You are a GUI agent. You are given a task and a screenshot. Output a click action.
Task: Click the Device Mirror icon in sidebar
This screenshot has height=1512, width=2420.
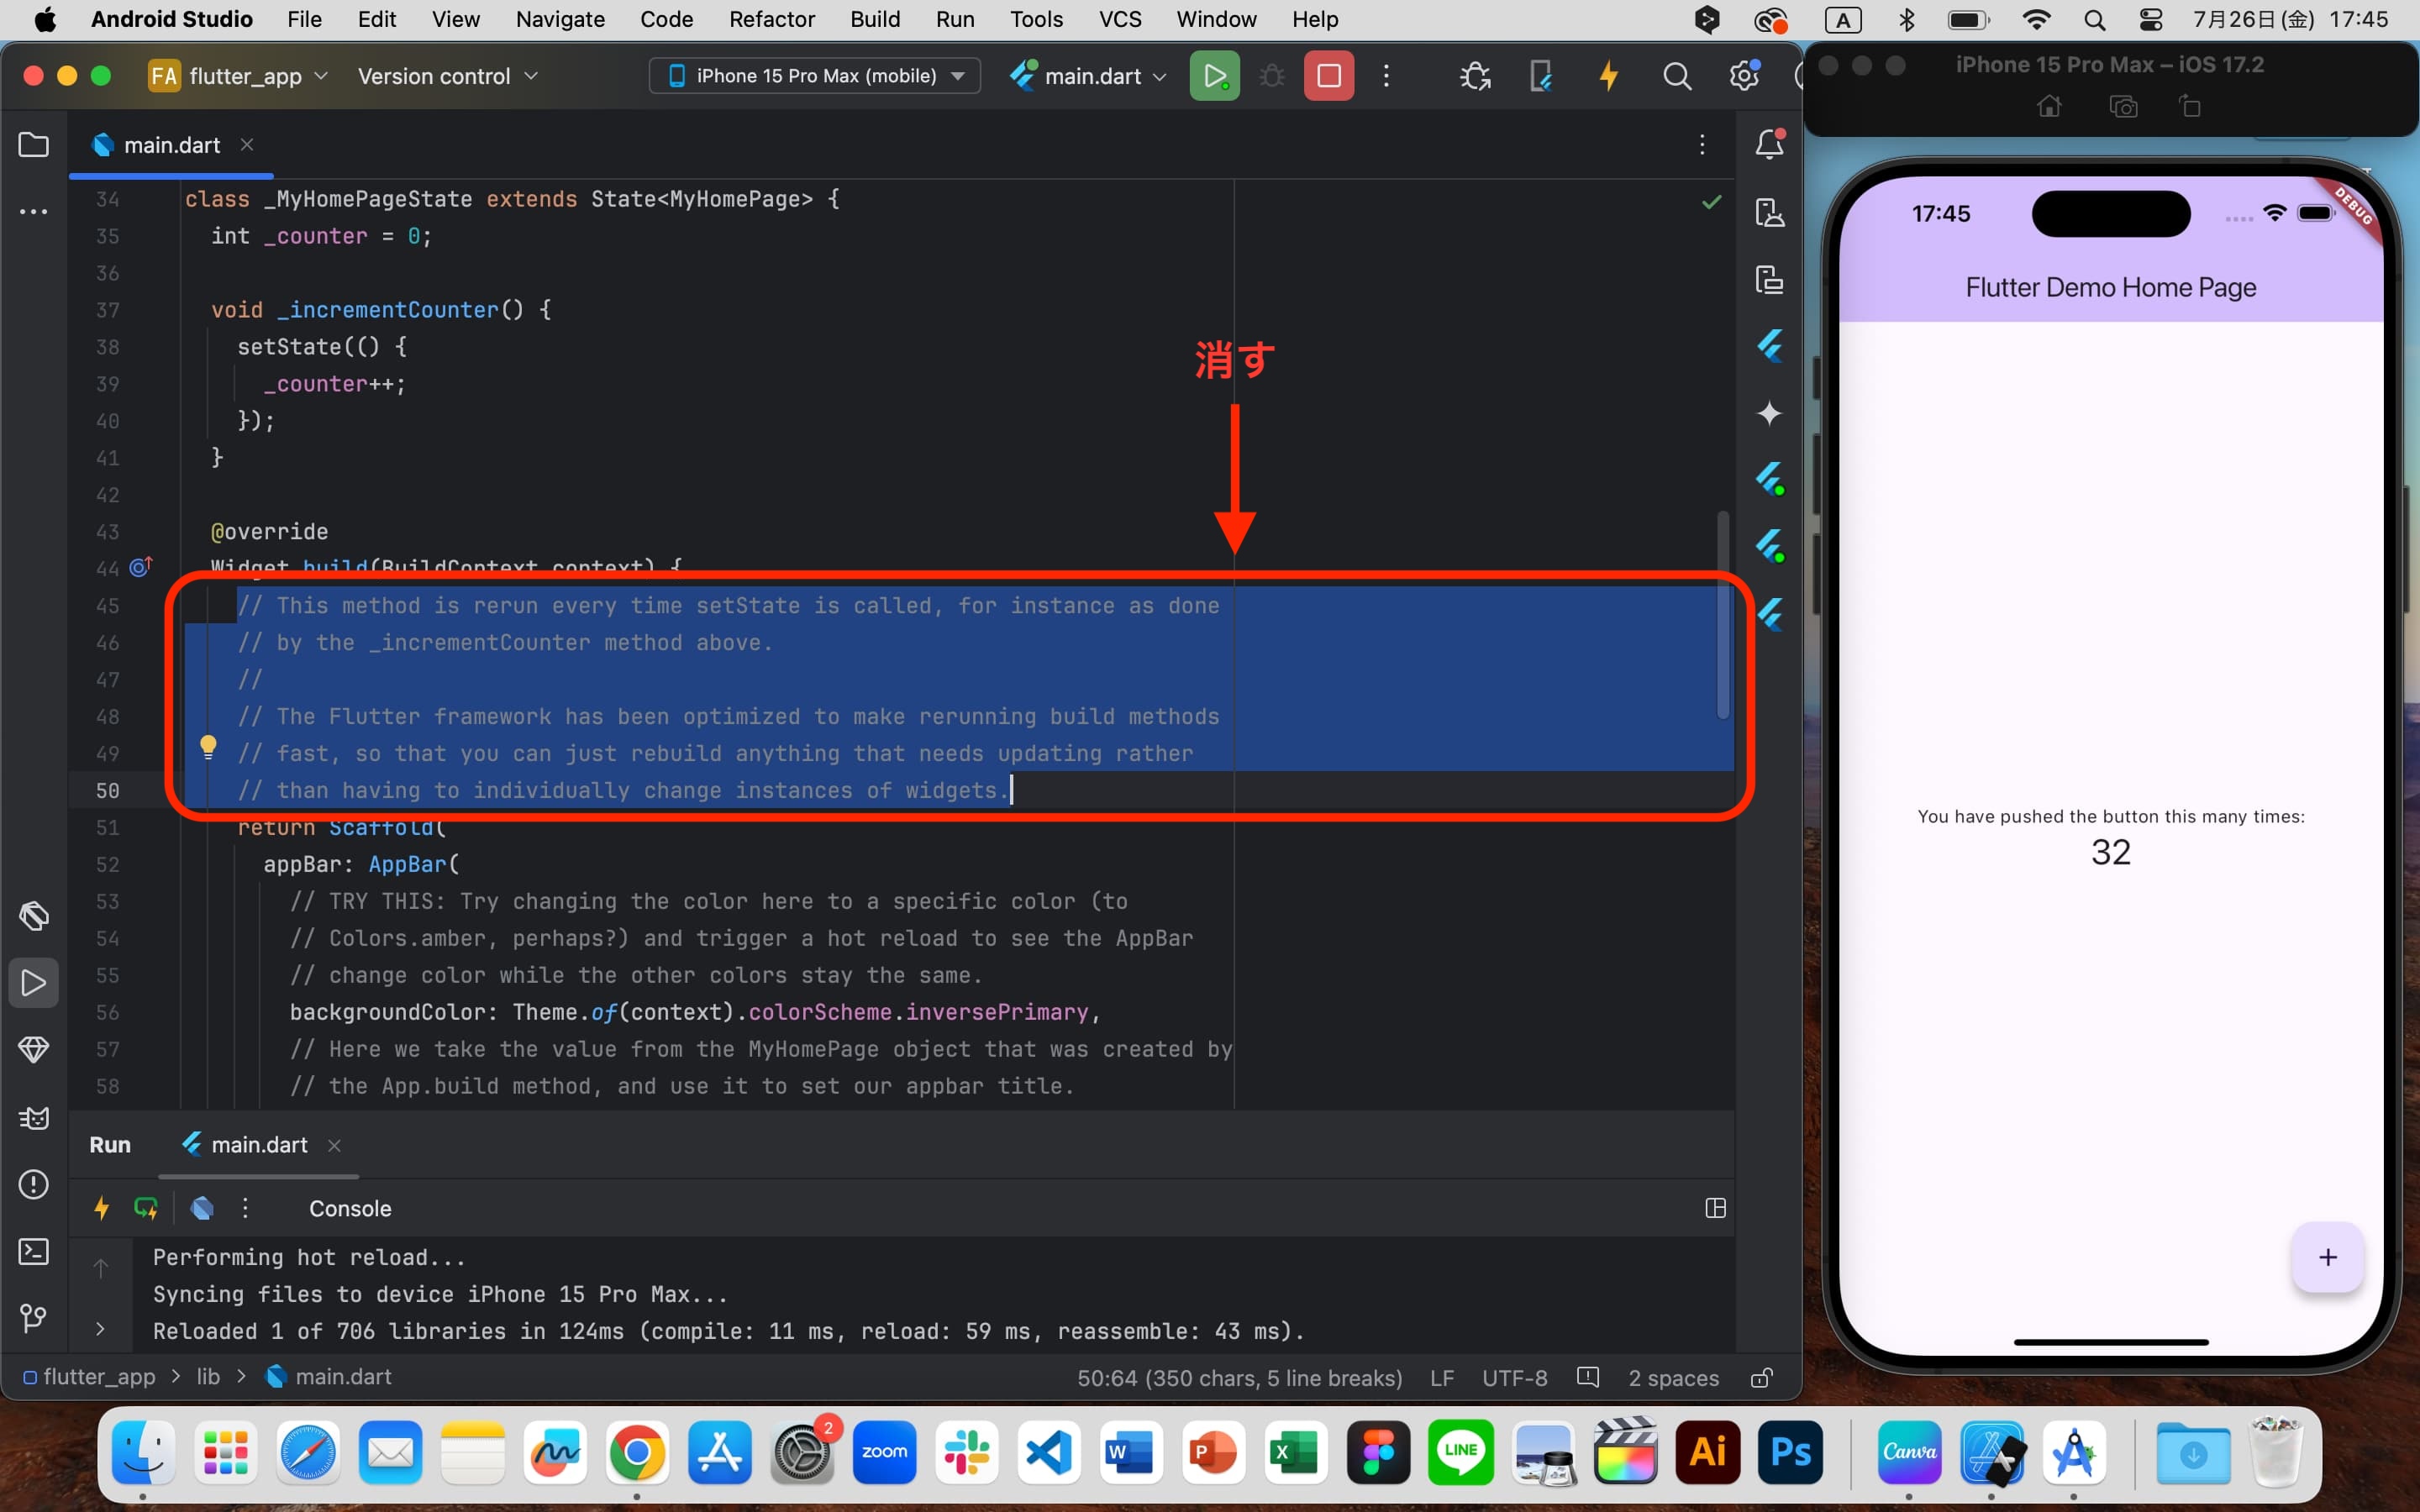point(1770,281)
